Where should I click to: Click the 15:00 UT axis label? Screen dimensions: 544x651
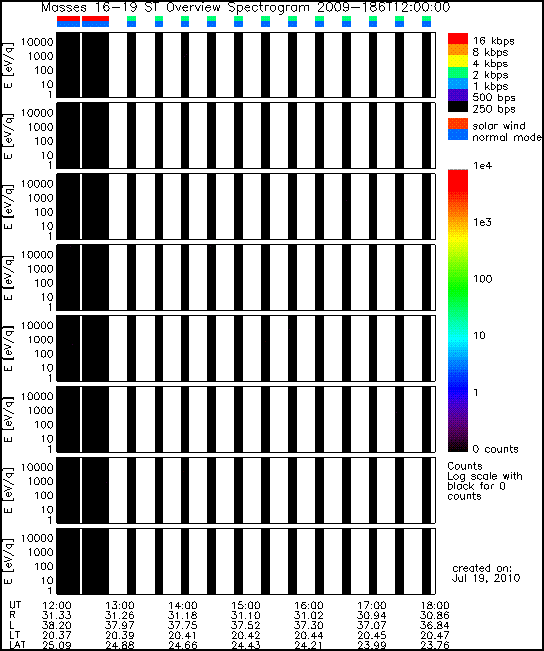[245, 606]
